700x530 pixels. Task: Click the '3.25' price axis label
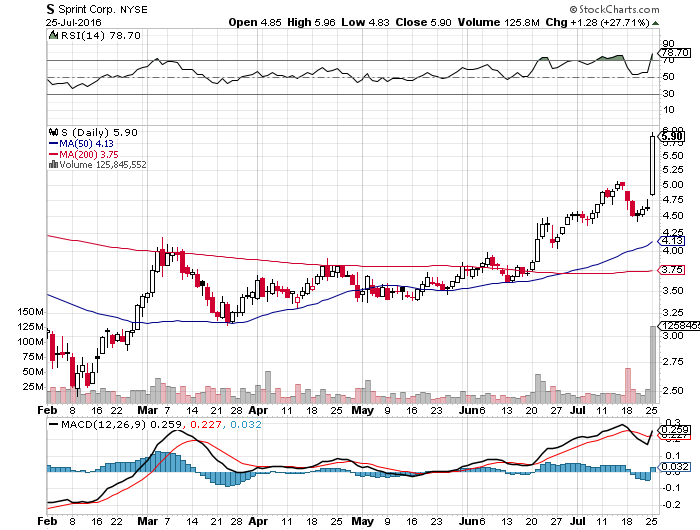pos(673,313)
